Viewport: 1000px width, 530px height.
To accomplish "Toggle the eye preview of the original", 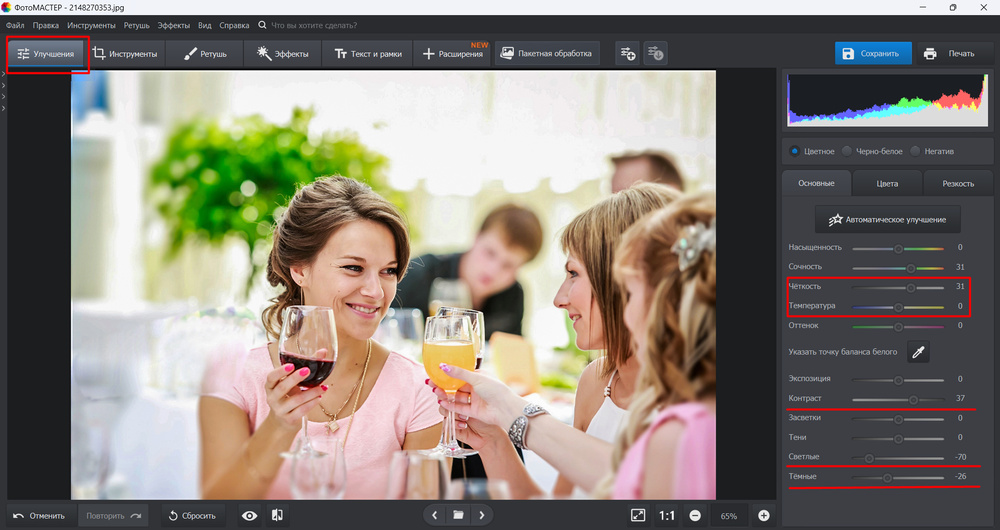I will tap(249, 515).
